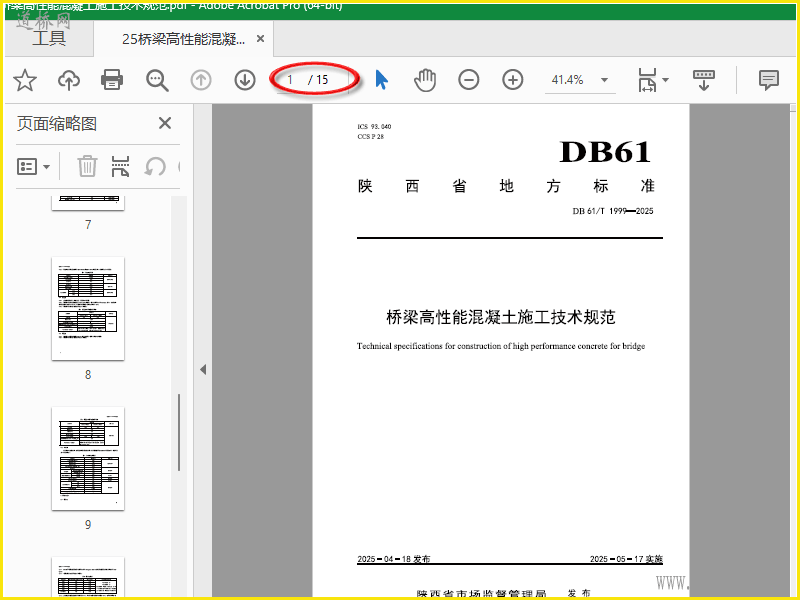This screenshot has width=800, height=600.
Task: Zoom out with minus button
Action: (468, 80)
